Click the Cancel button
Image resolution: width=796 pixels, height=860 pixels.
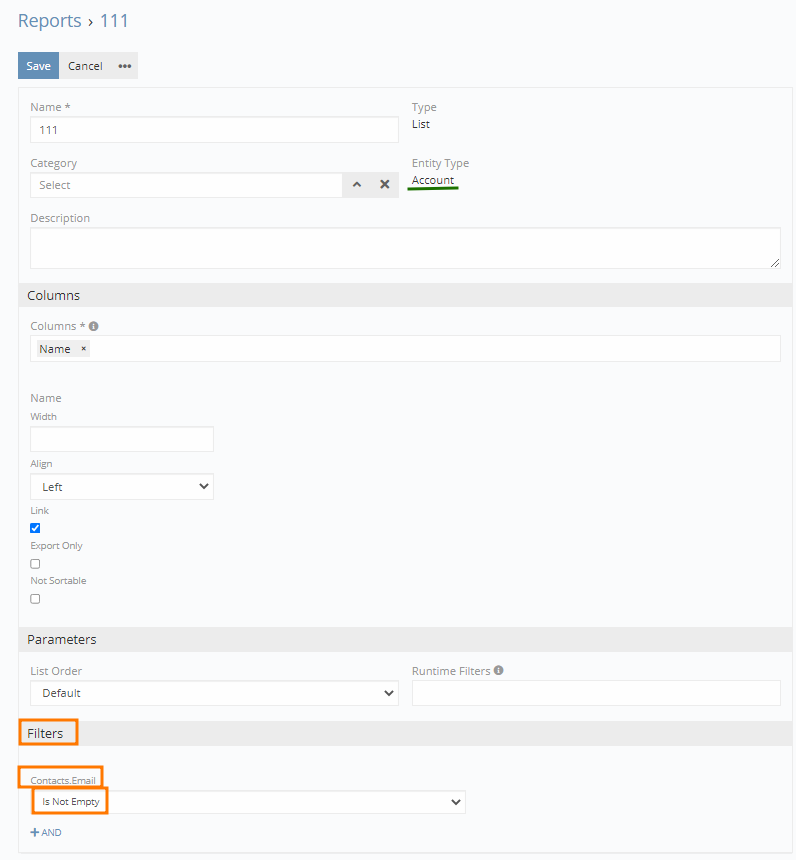[x=85, y=66]
